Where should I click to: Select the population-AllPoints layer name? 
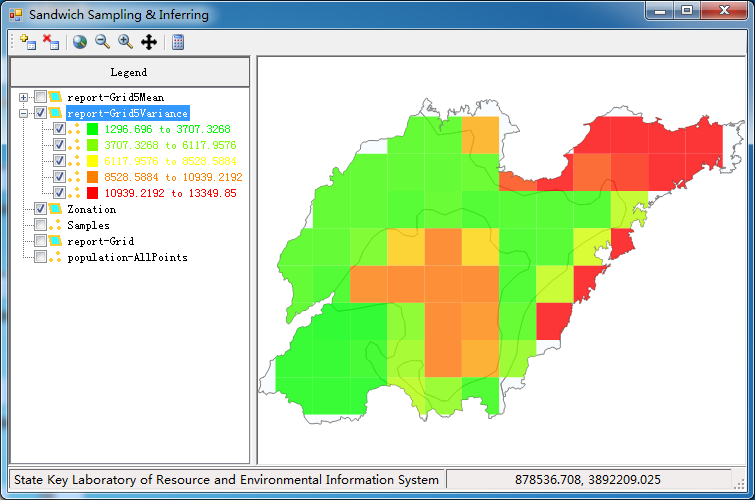[128, 257]
